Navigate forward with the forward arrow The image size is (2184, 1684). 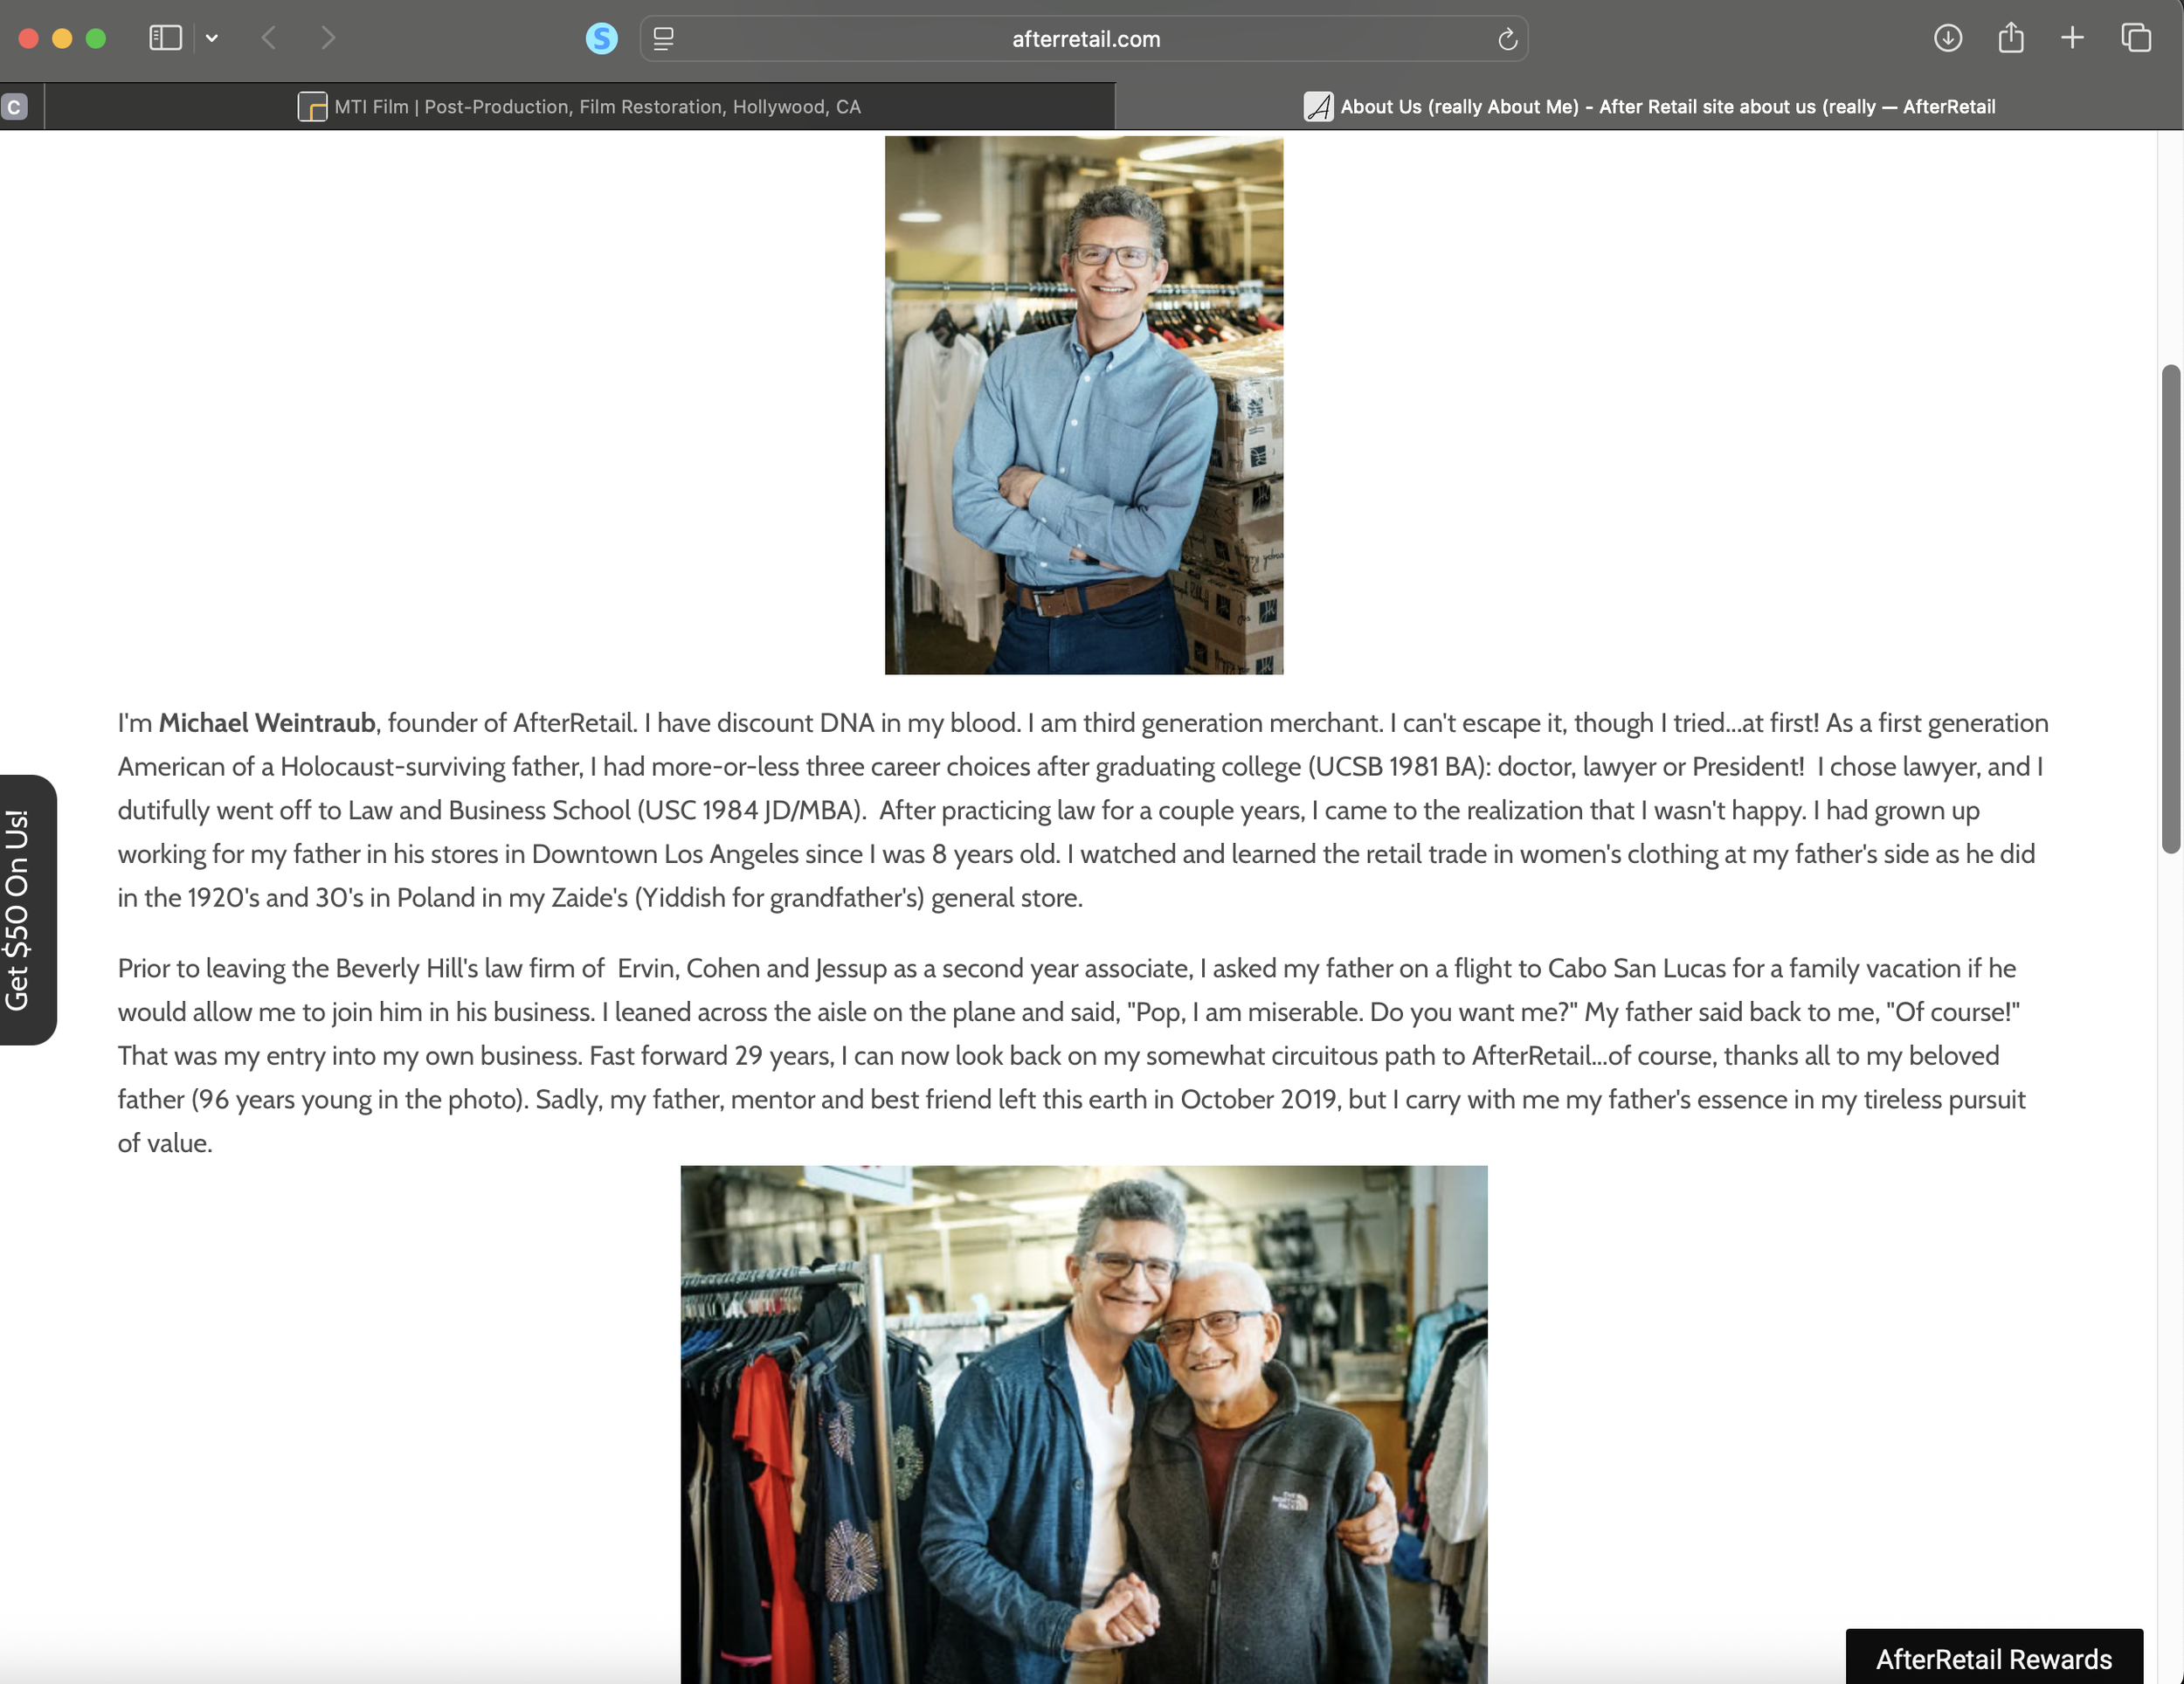click(328, 38)
